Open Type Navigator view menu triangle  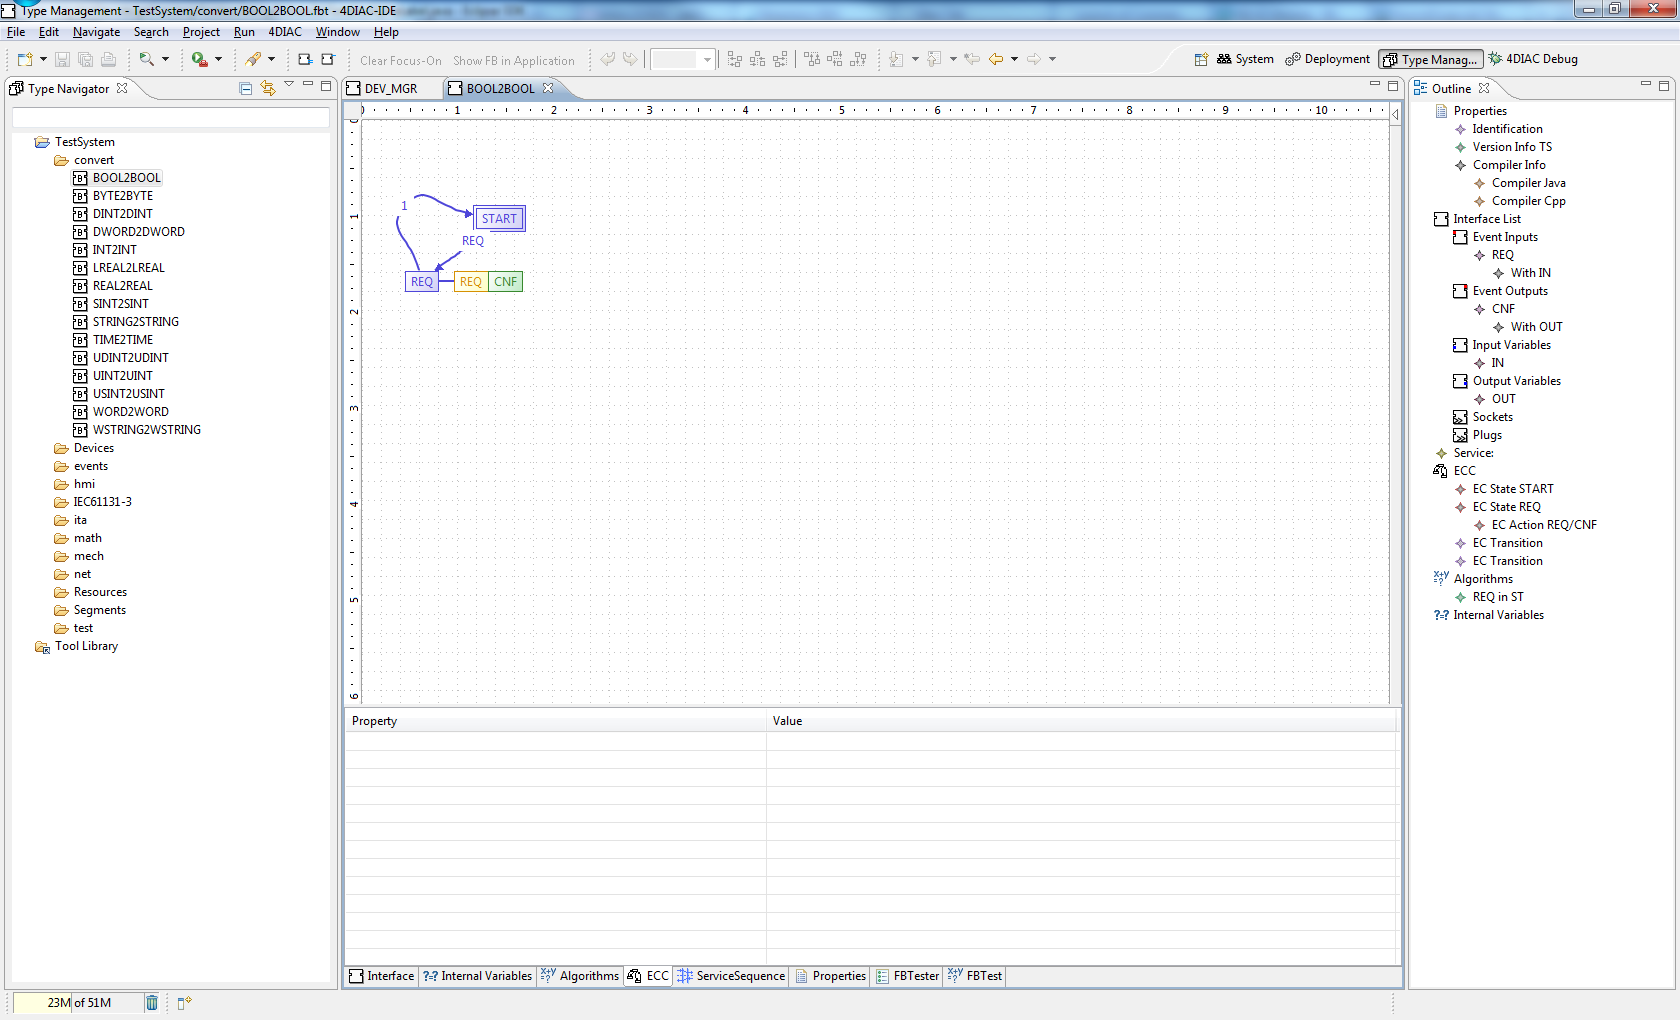coord(289,84)
